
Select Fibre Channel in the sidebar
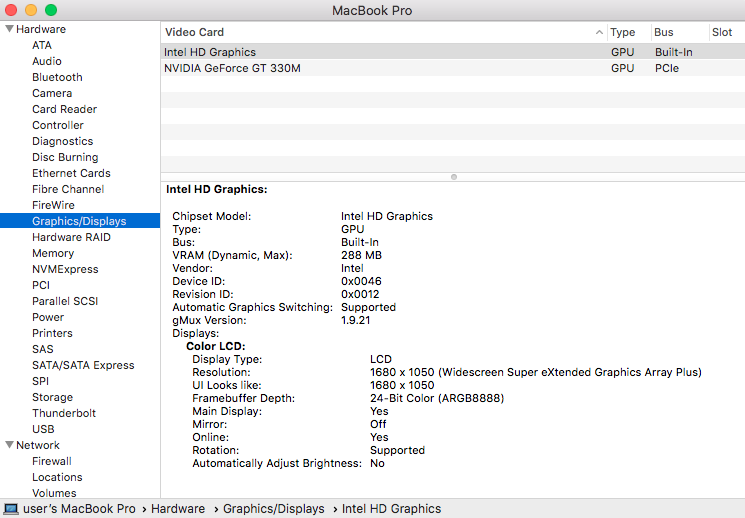tap(68, 189)
